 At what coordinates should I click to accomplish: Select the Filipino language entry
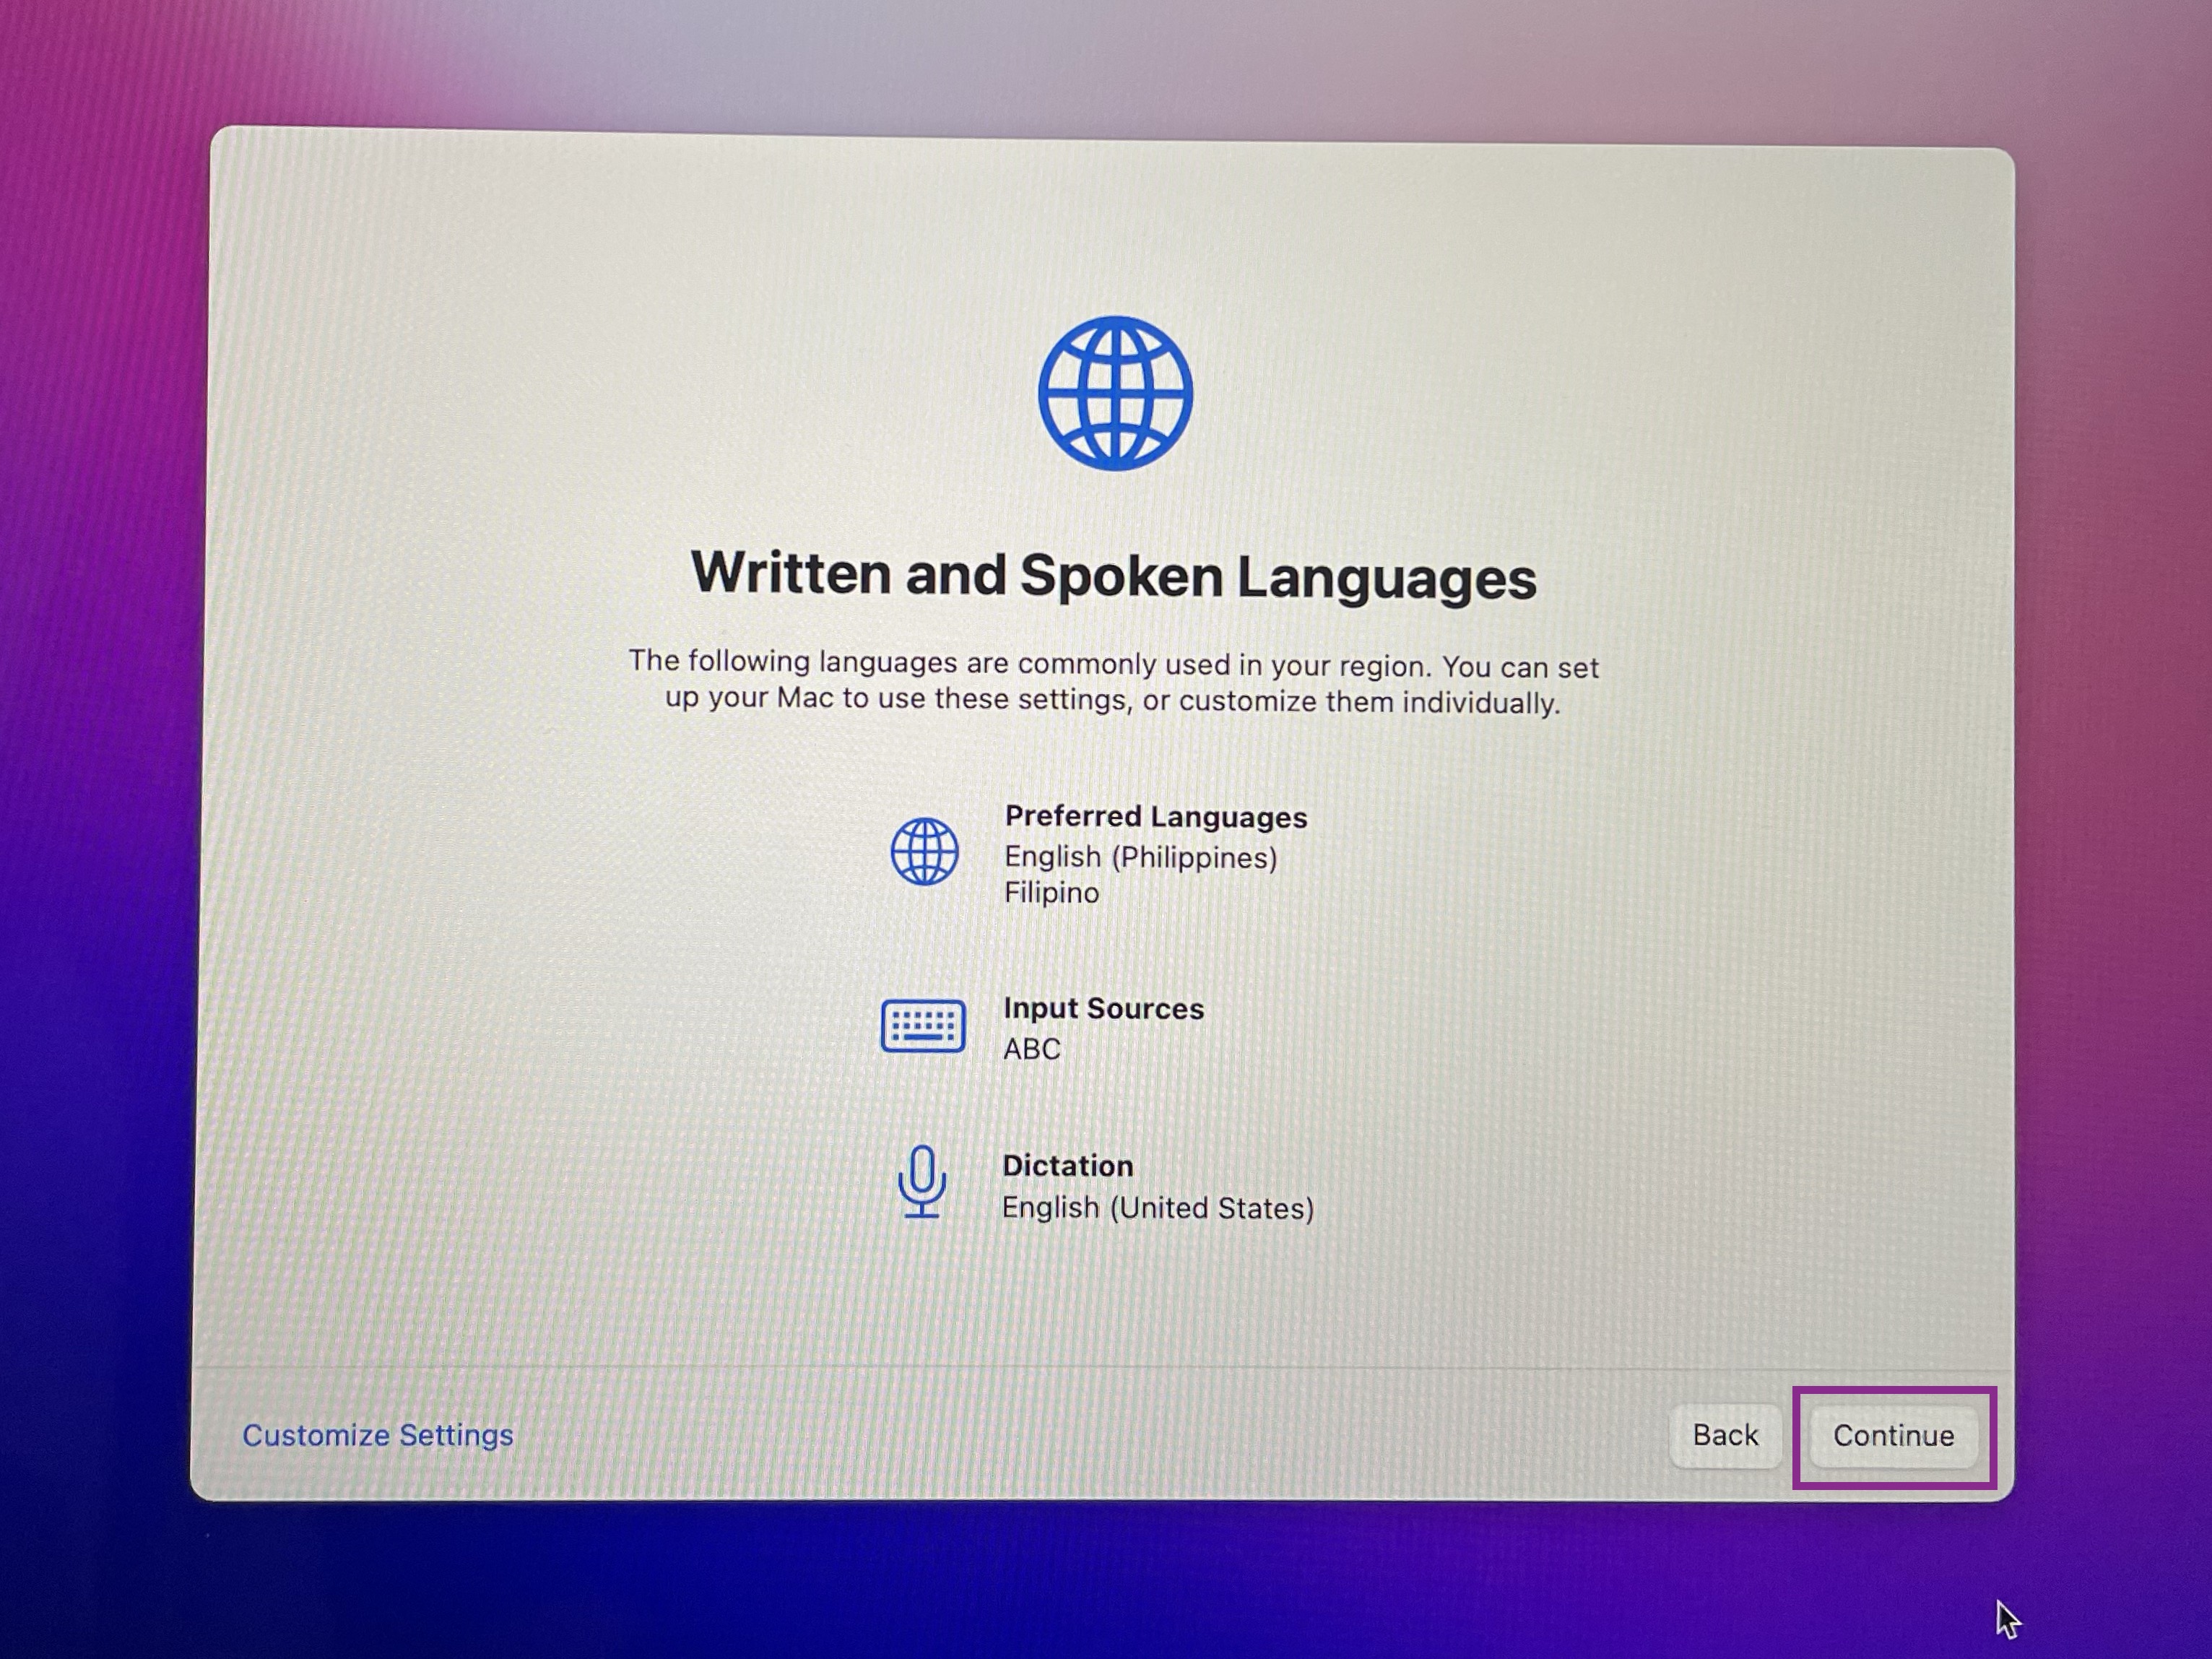point(1051,892)
